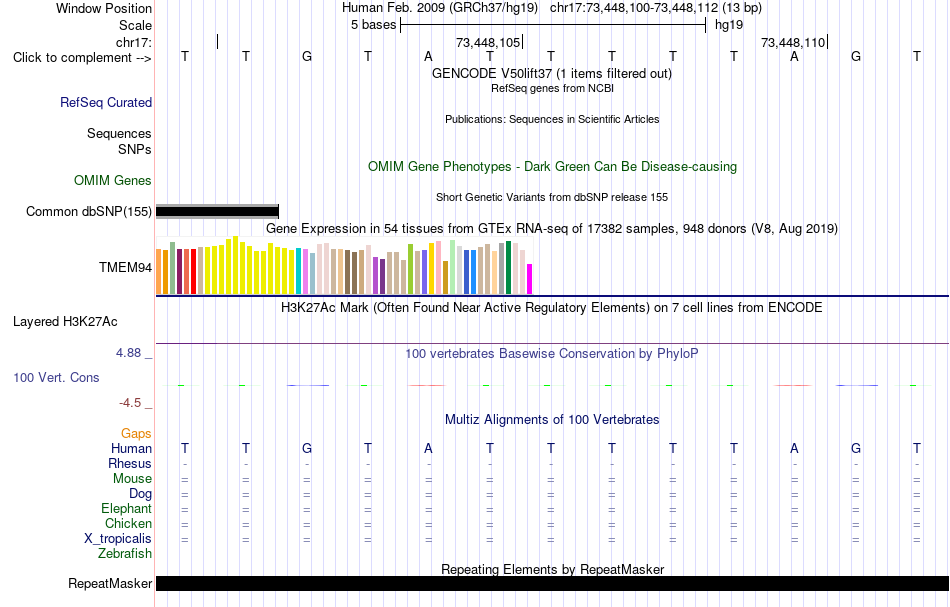Image resolution: width=950 pixels, height=607 pixels.
Task: Click the 'hg19' text beside scale bar
Action: (x=729, y=25)
